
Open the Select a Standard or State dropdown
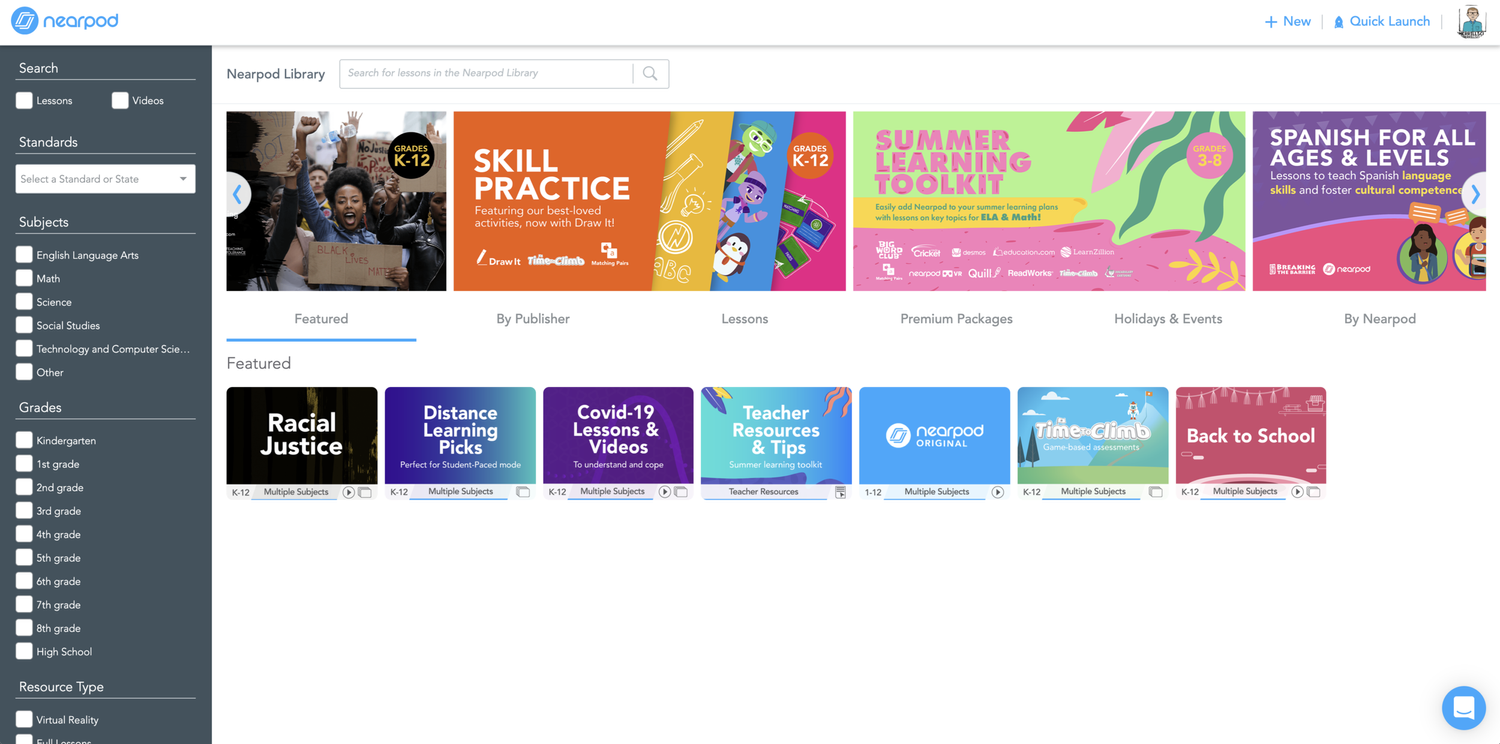click(x=104, y=178)
